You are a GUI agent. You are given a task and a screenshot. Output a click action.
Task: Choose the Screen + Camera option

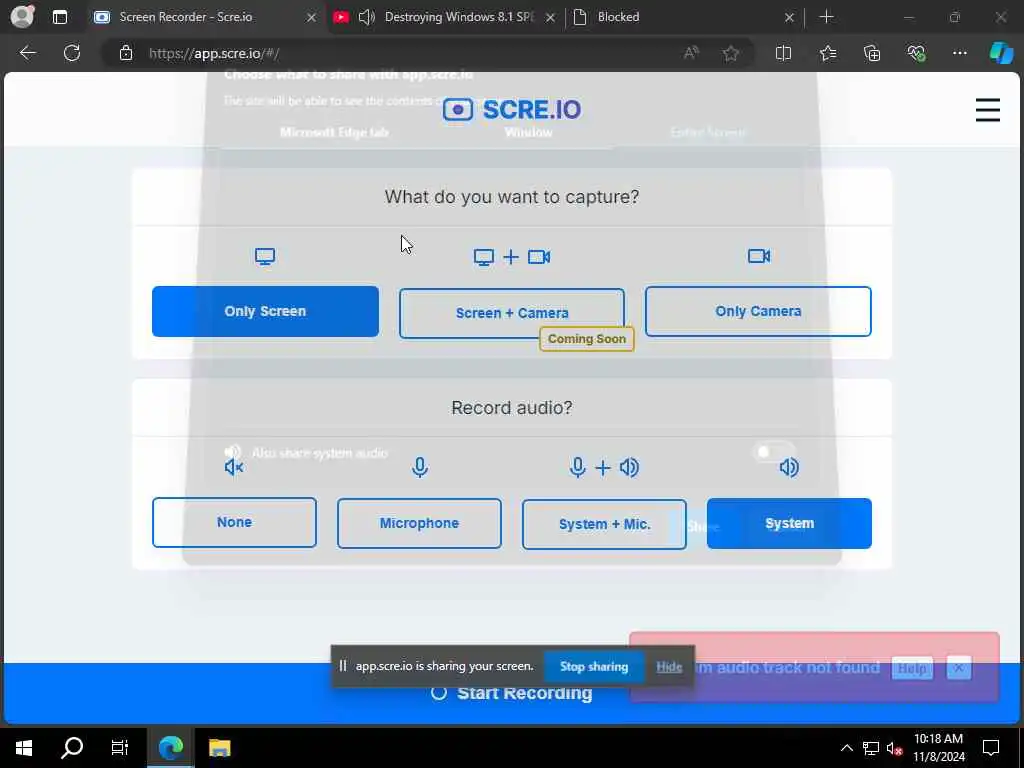[512, 313]
